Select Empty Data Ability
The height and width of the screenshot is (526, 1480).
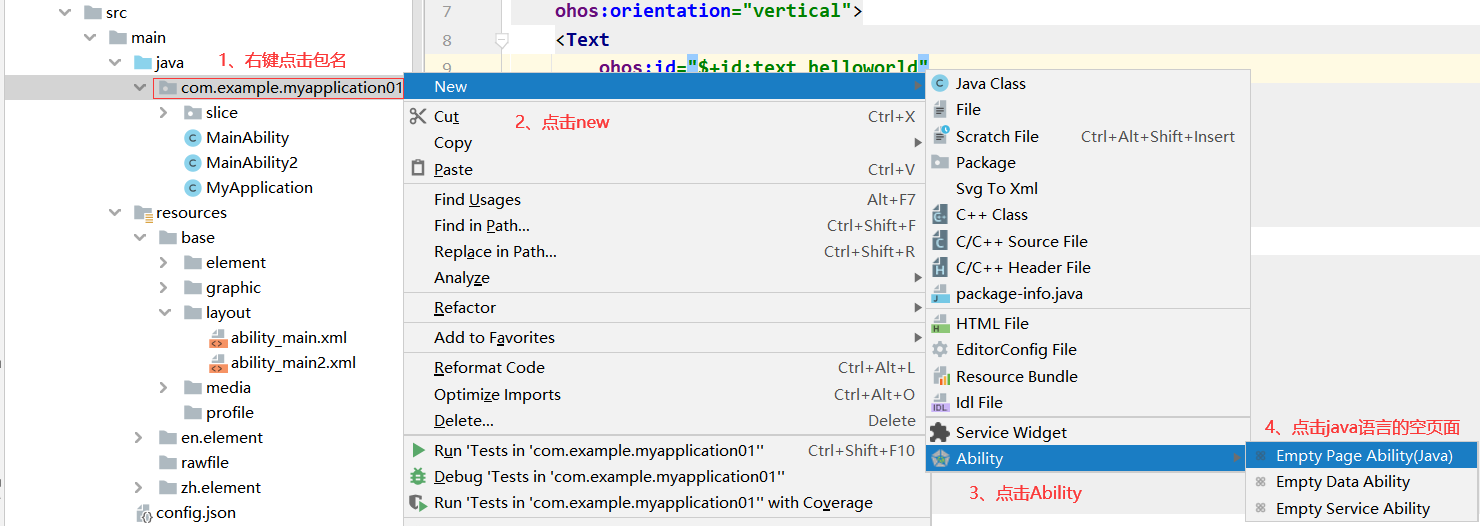tap(1363, 482)
